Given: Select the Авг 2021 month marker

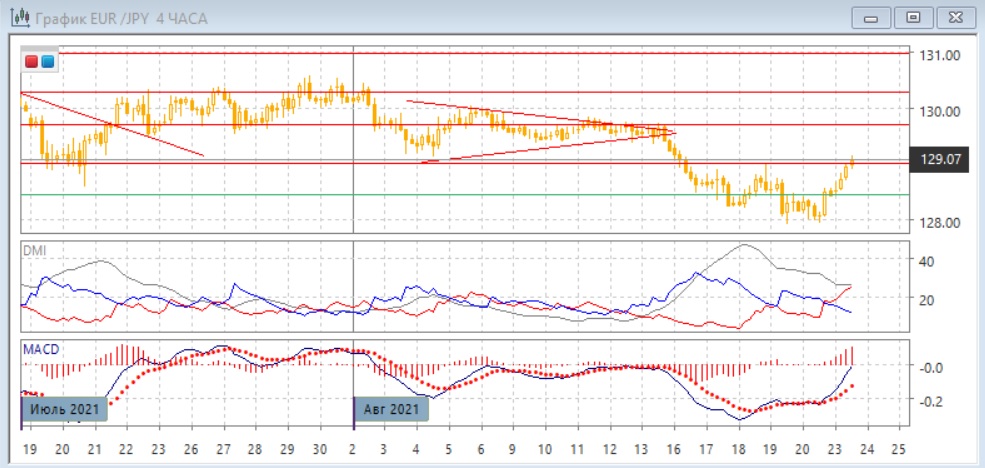Looking at the screenshot, I should [x=391, y=409].
